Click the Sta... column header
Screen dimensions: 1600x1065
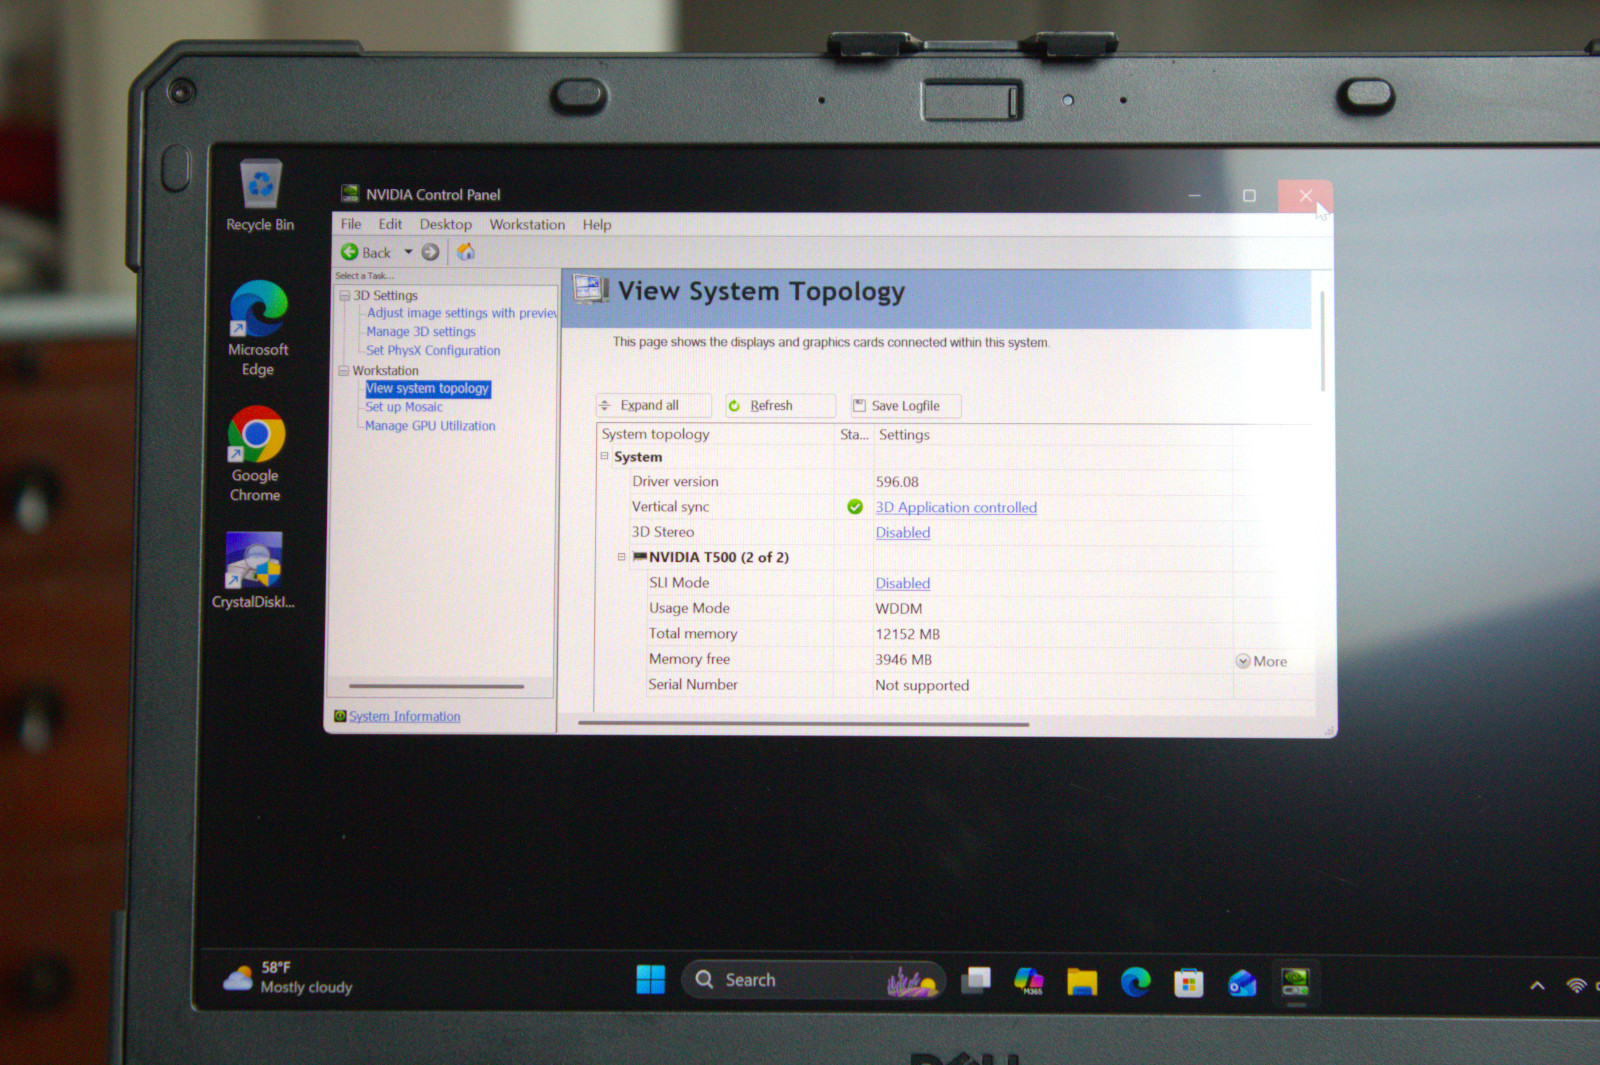[854, 434]
